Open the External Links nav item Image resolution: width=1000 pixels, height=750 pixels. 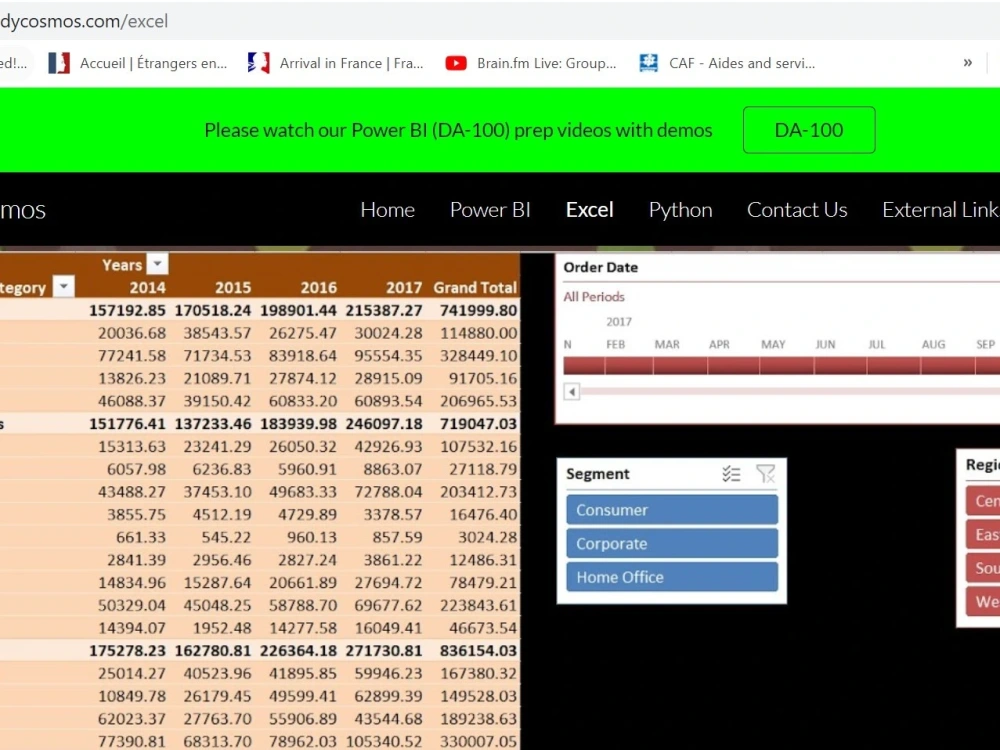pyautogui.click(x=941, y=210)
